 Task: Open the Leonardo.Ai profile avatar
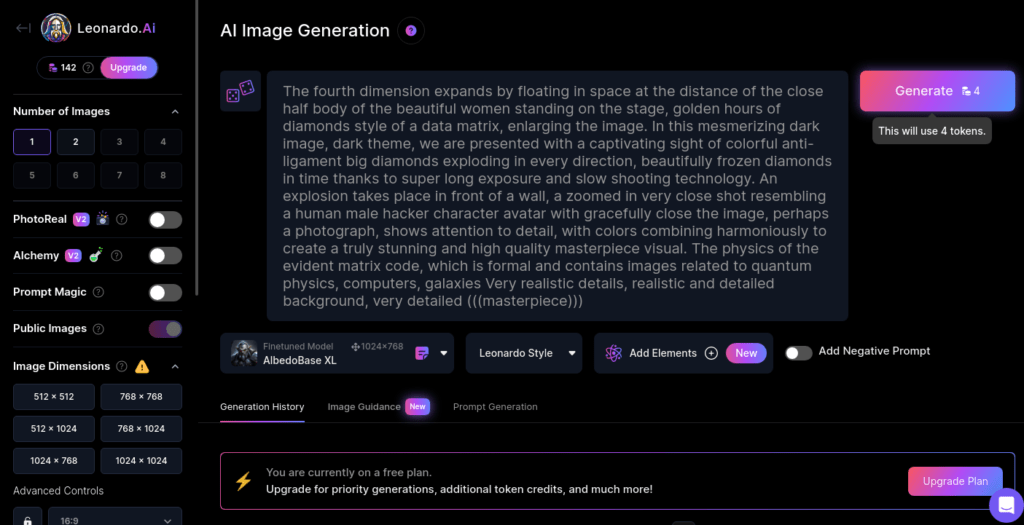click(56, 28)
